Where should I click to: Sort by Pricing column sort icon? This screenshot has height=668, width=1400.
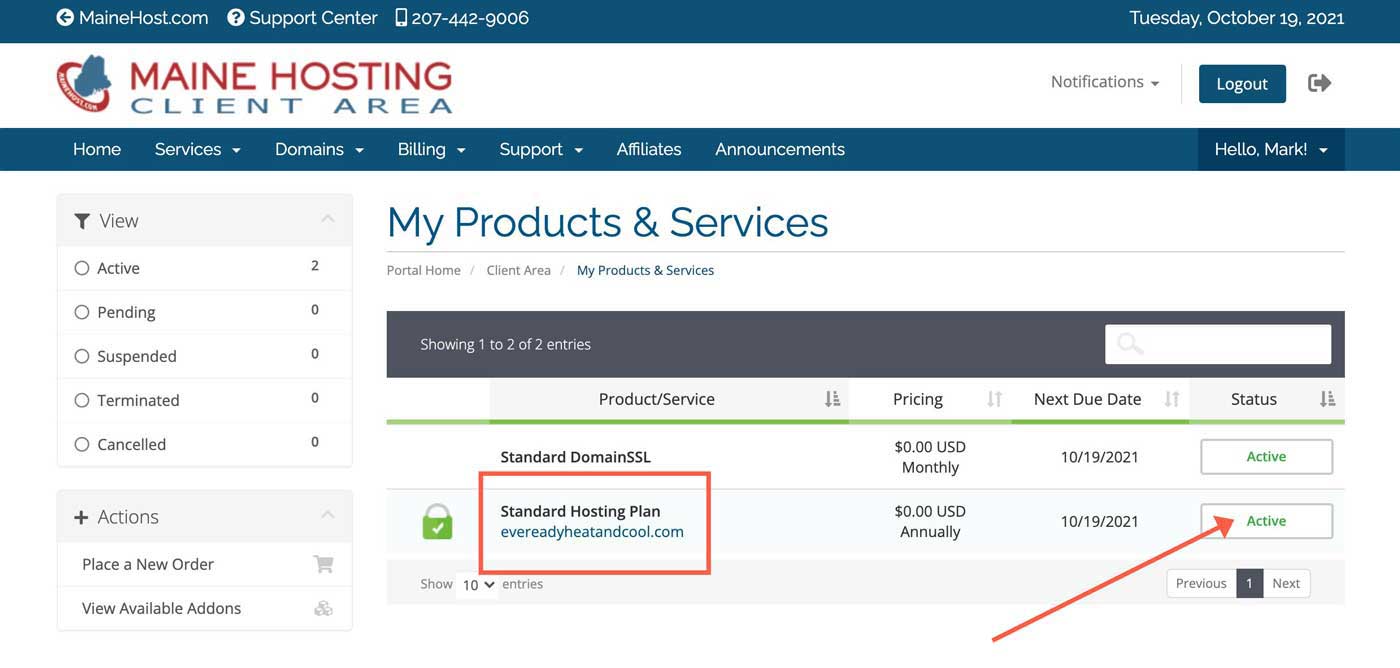(x=994, y=399)
